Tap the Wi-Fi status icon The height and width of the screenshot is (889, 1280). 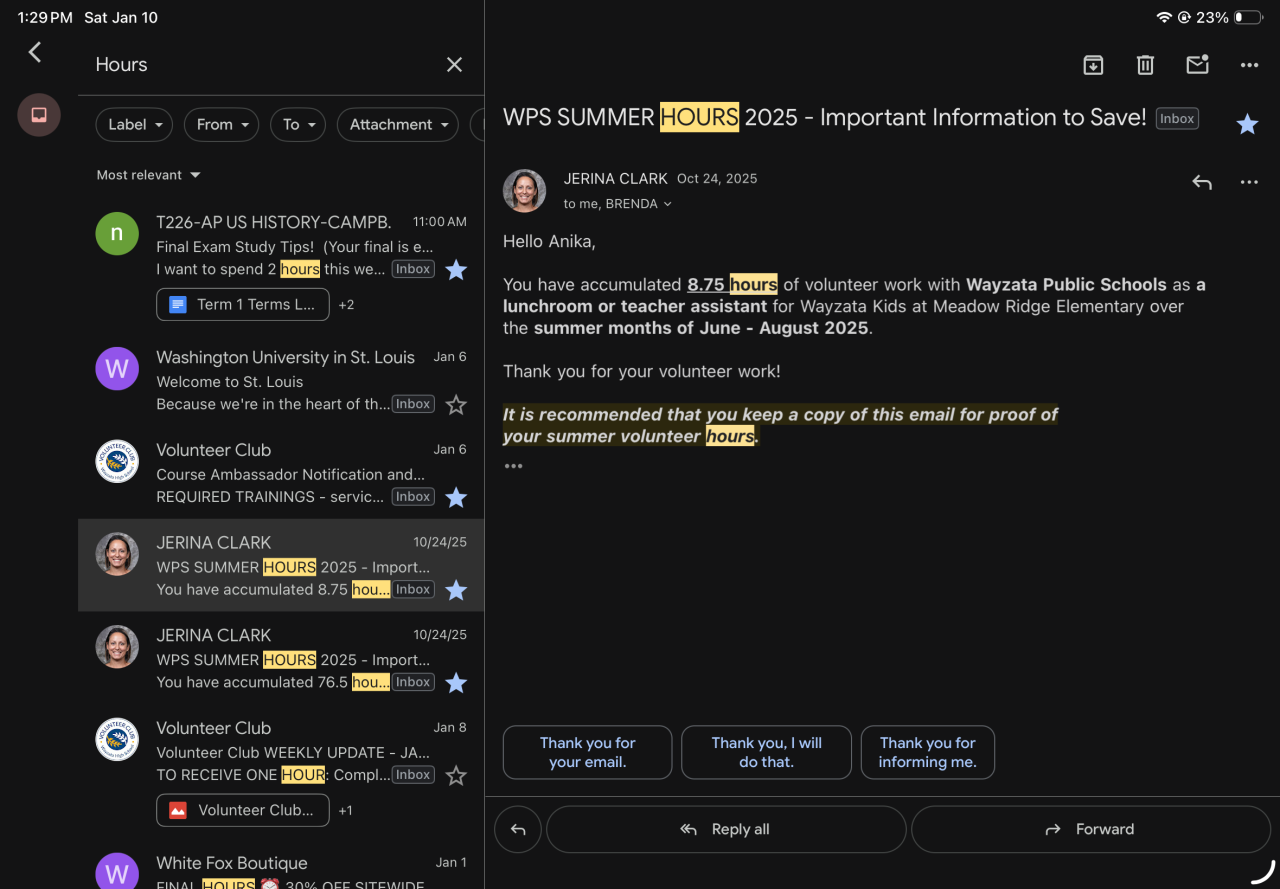tap(1164, 17)
